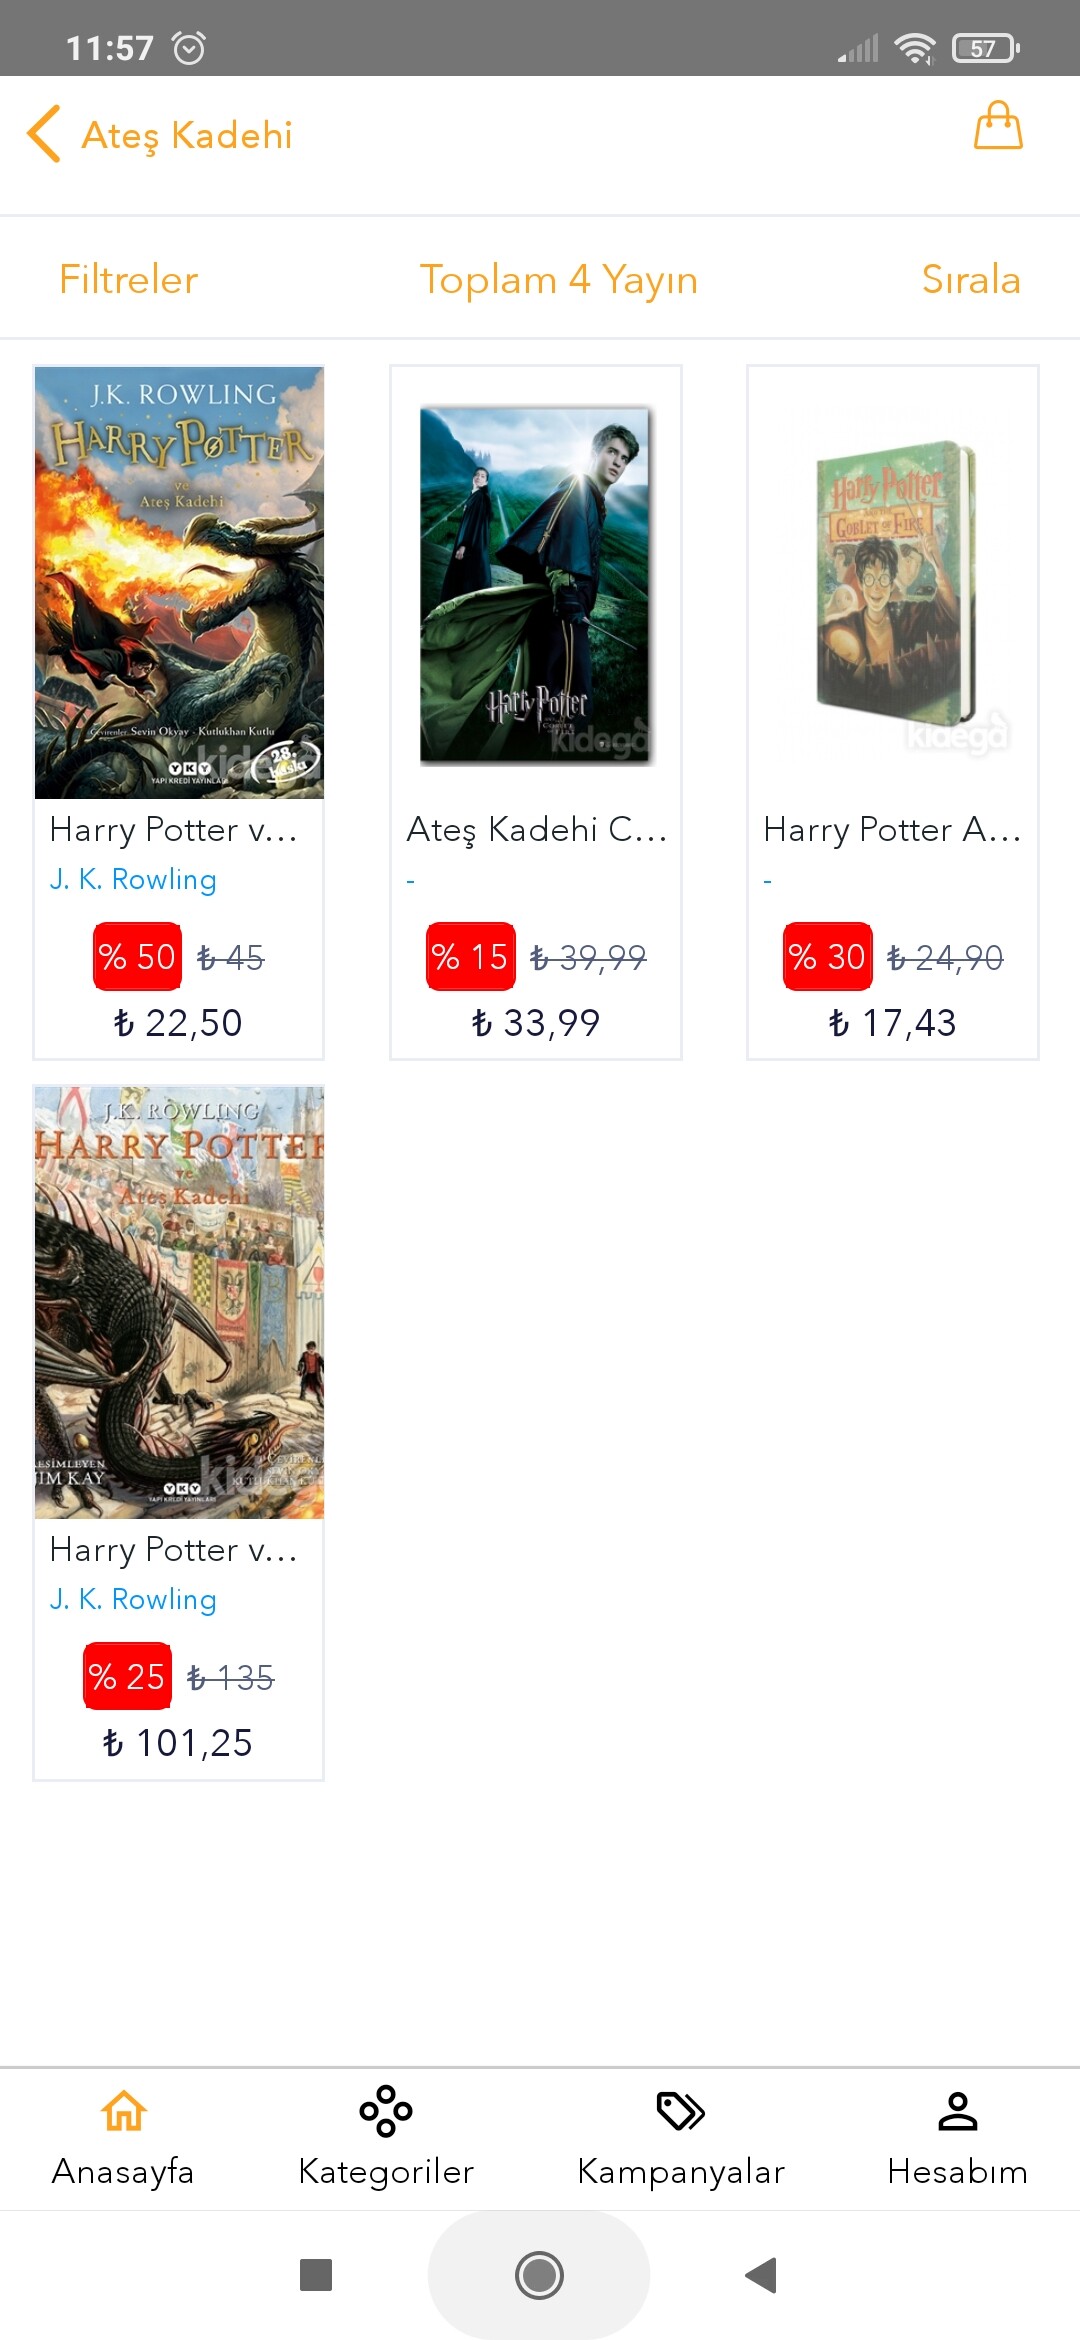Select the Ateş Kadehi C... product title
This screenshot has width=1080, height=2340.
click(536, 829)
